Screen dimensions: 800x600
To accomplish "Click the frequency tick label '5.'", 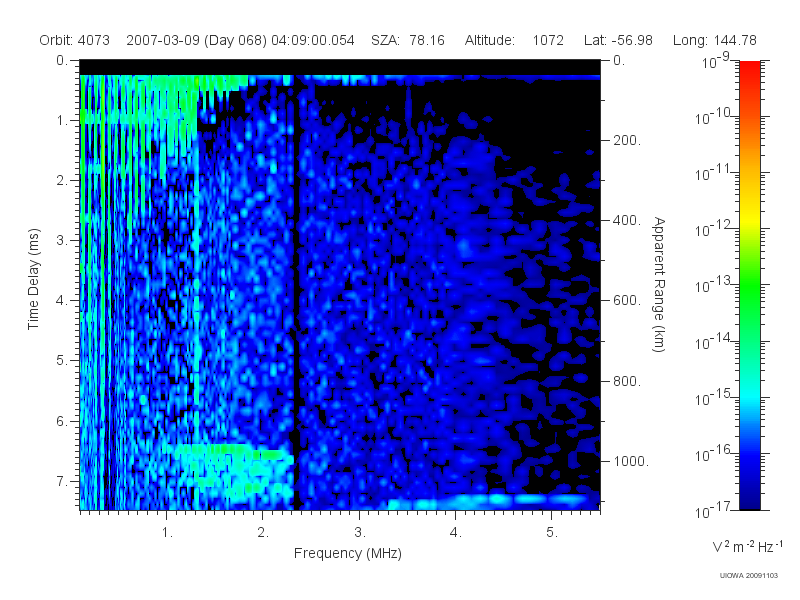I will pos(552,533).
